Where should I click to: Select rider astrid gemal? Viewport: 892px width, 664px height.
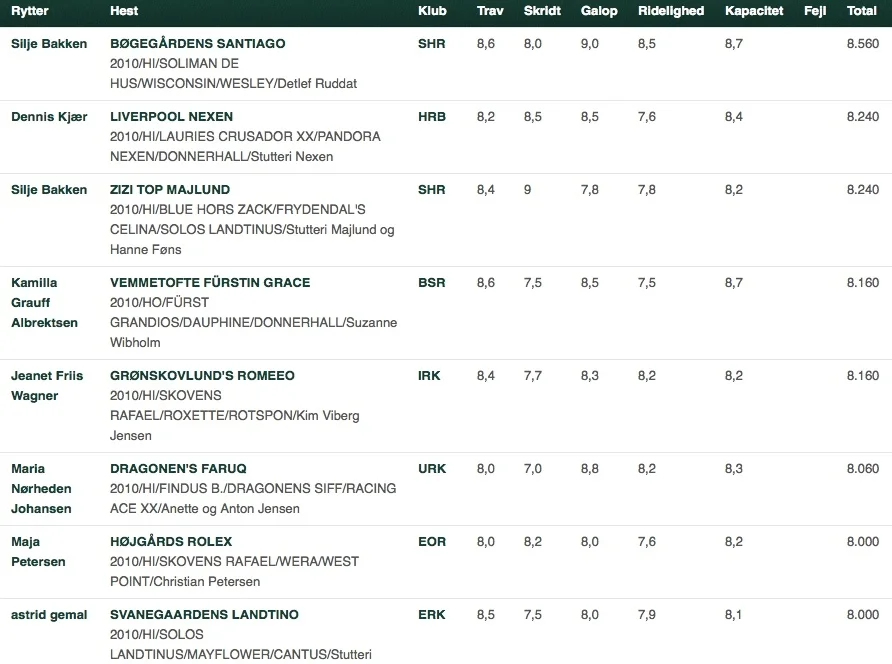49,615
